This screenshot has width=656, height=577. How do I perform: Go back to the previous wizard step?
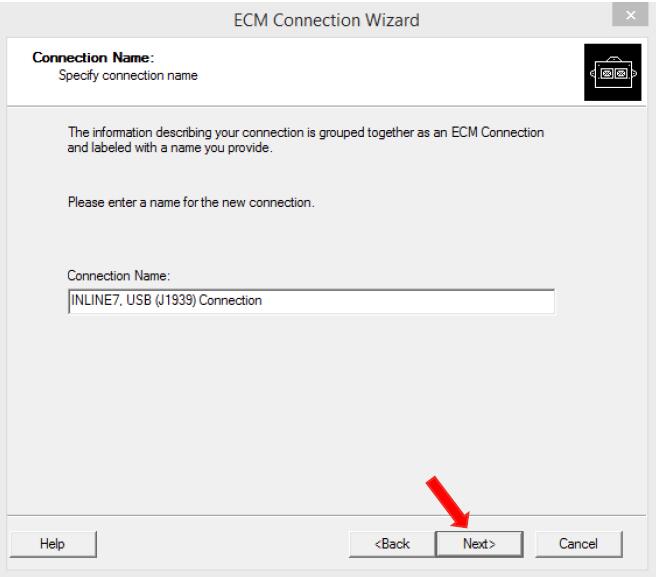(392, 544)
